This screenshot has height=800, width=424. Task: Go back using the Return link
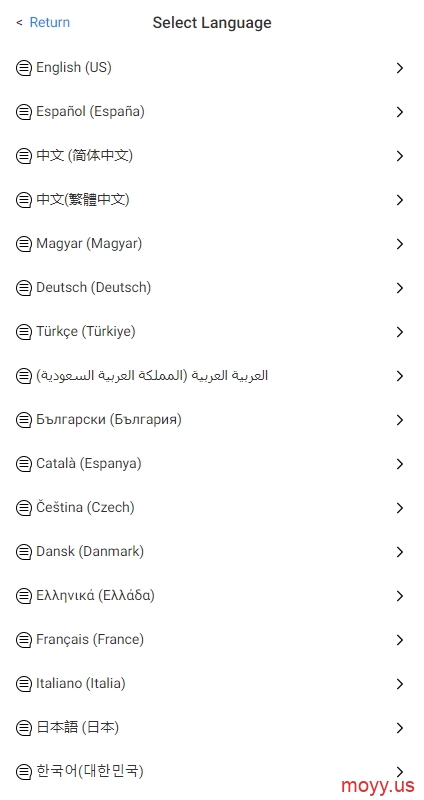49,22
